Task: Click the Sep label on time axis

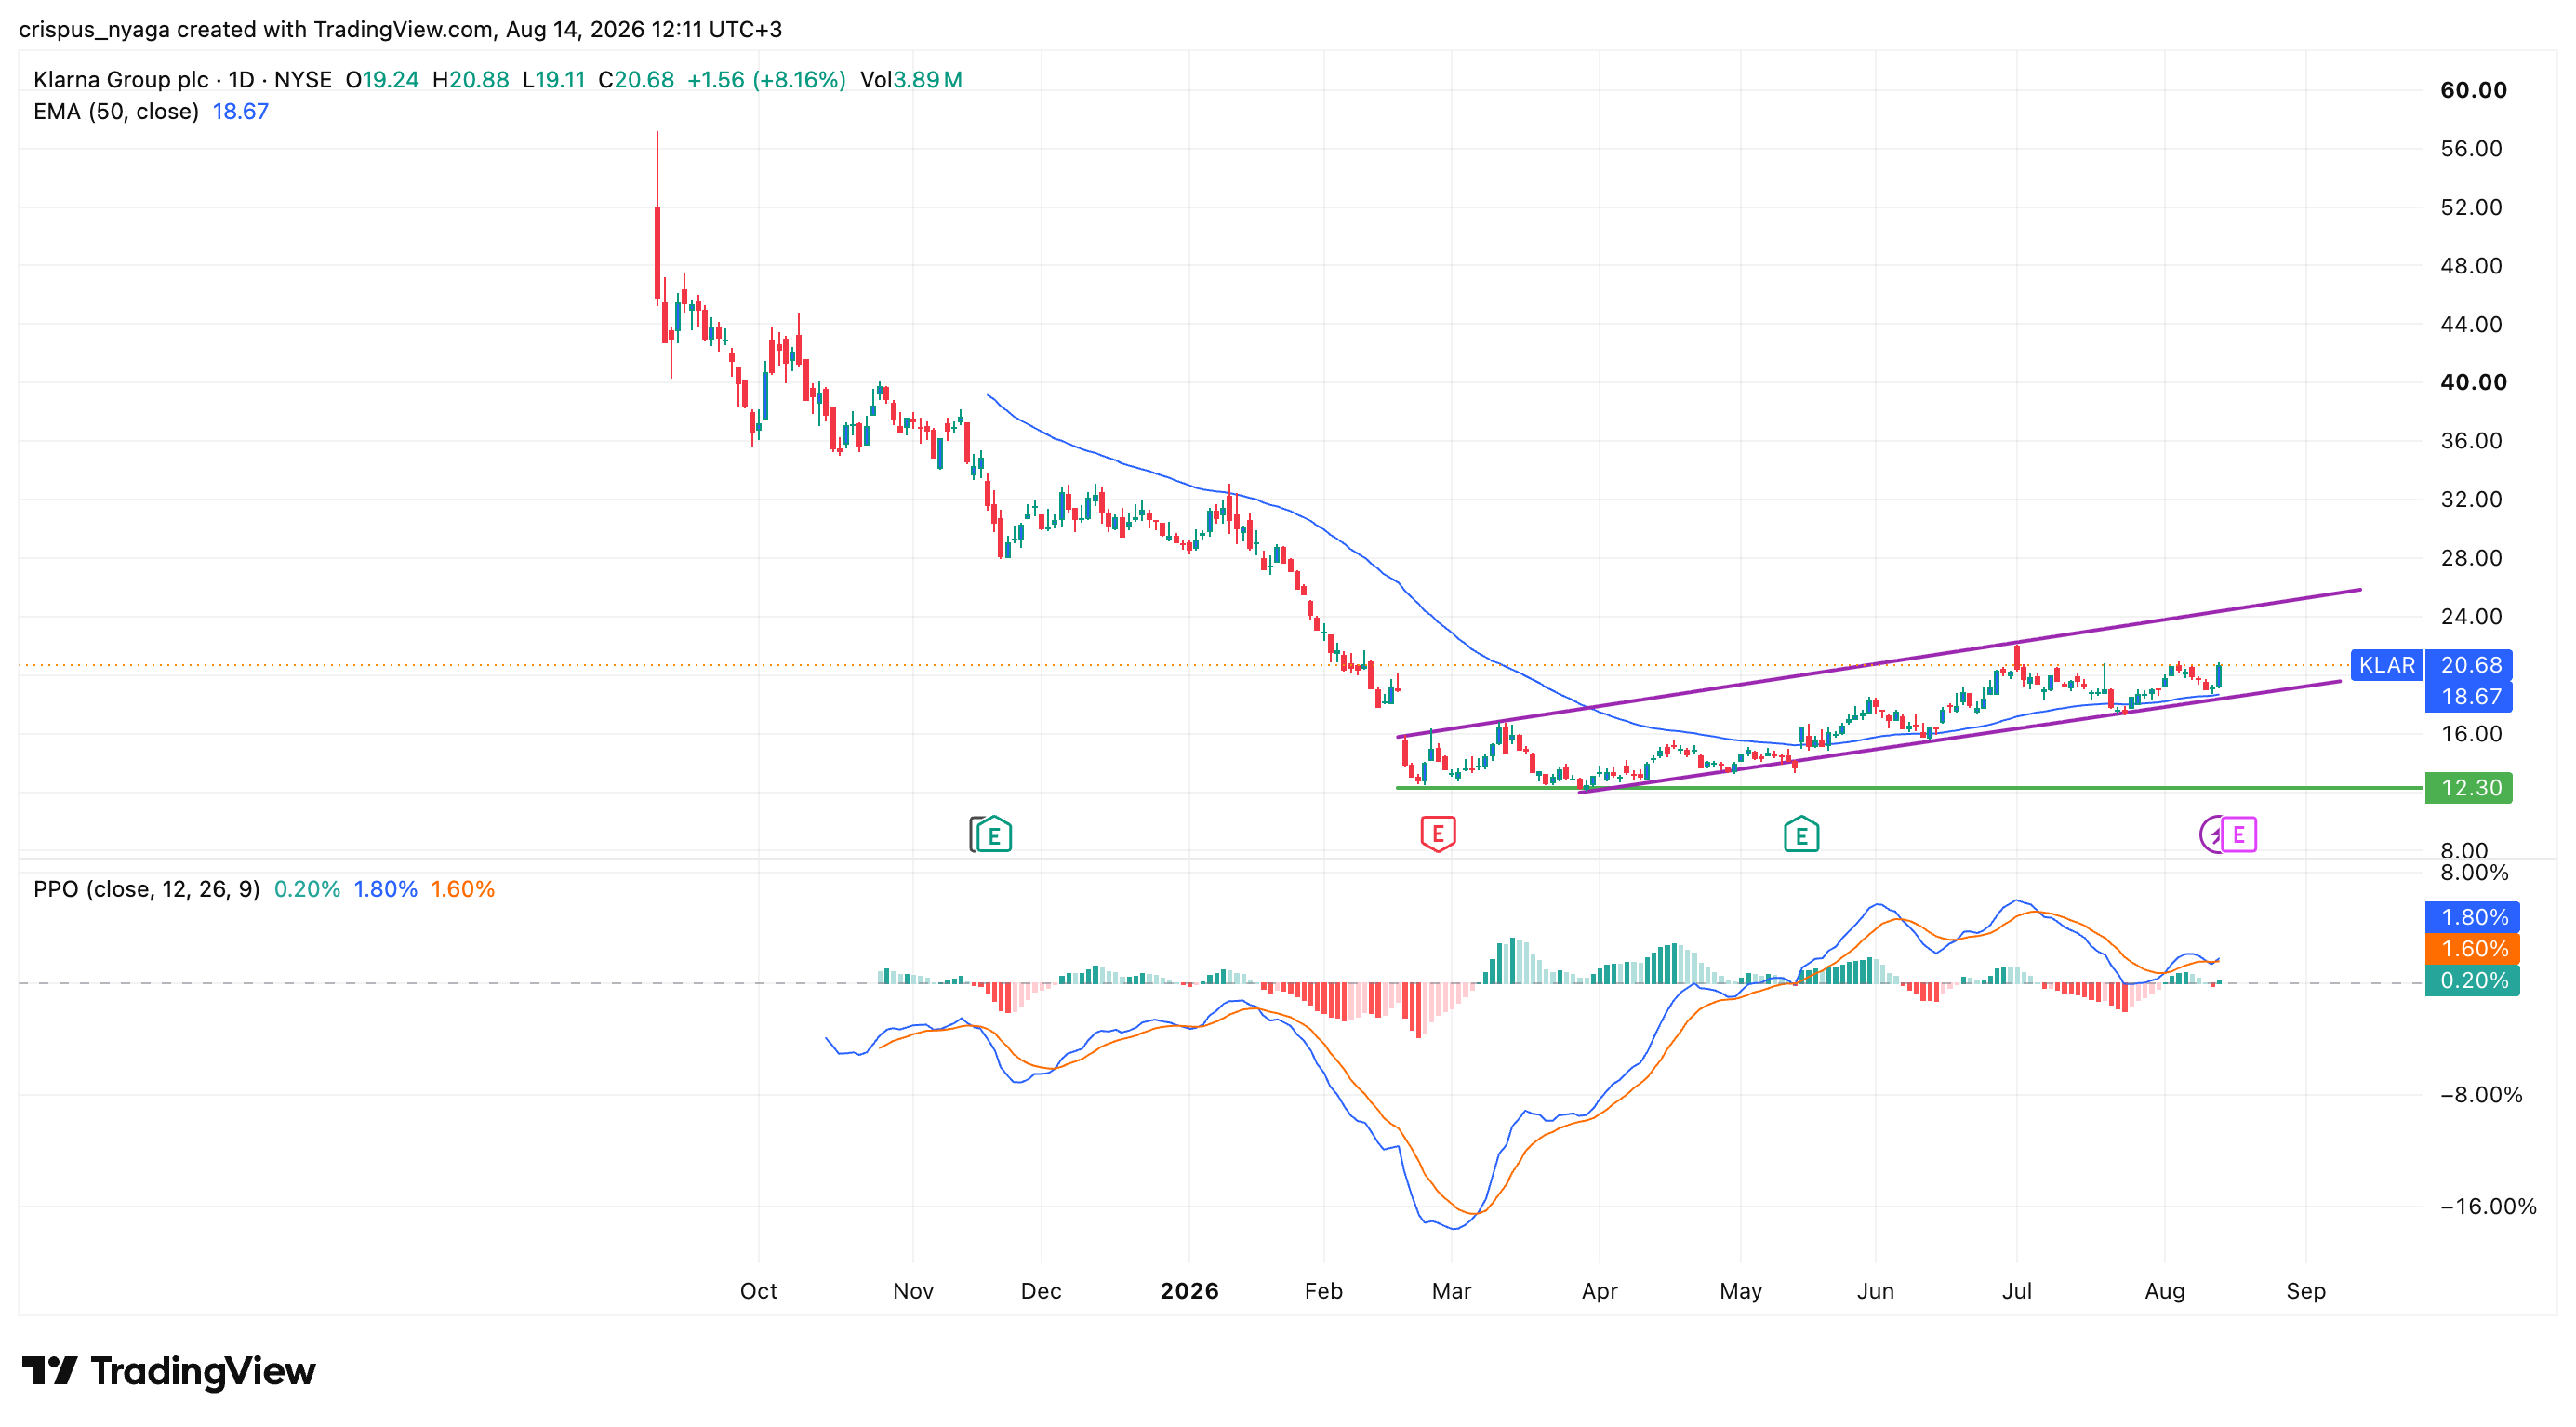Action: pyautogui.click(x=2305, y=1291)
